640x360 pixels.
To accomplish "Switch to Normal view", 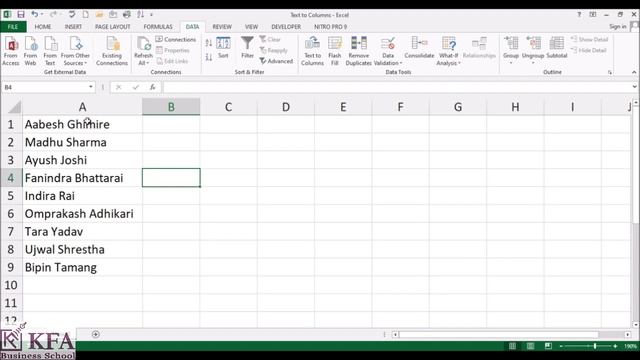I will [x=512, y=346].
